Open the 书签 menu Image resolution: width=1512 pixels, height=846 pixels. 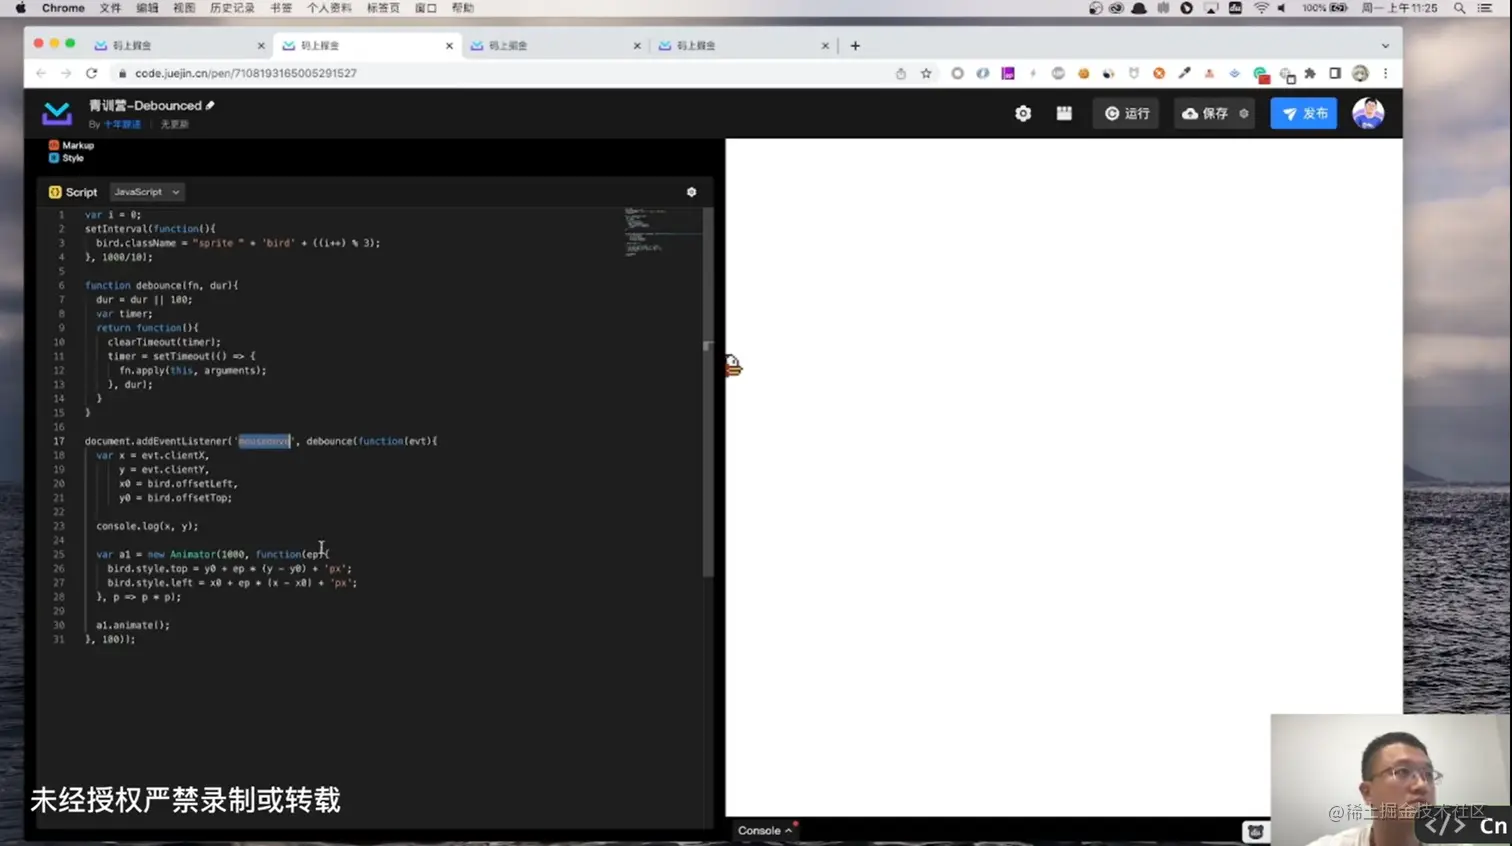tap(281, 8)
